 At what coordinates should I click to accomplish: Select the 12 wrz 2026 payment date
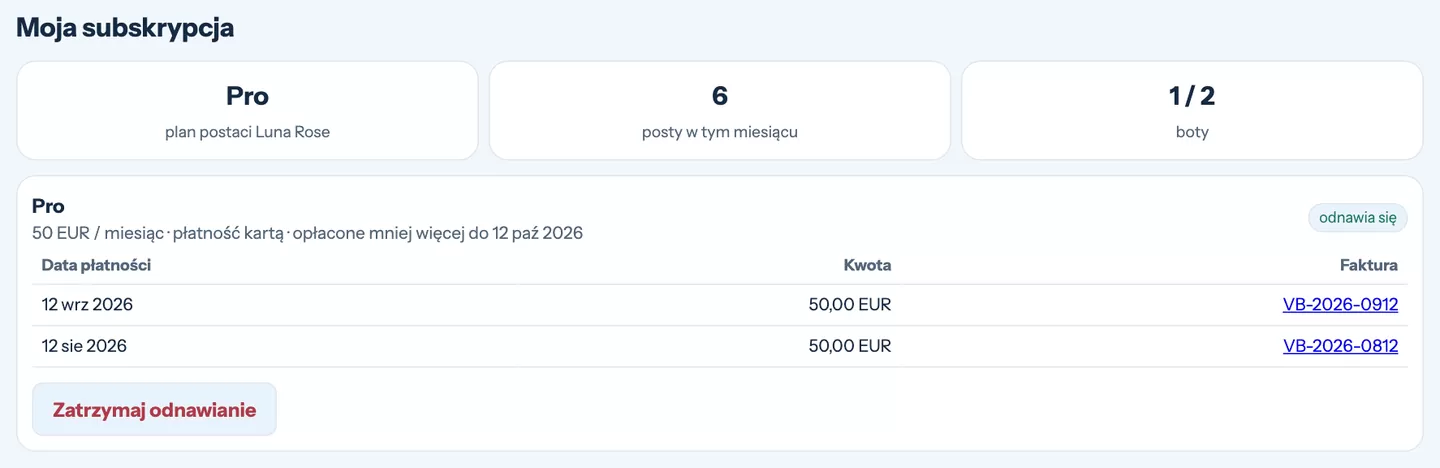pos(87,305)
